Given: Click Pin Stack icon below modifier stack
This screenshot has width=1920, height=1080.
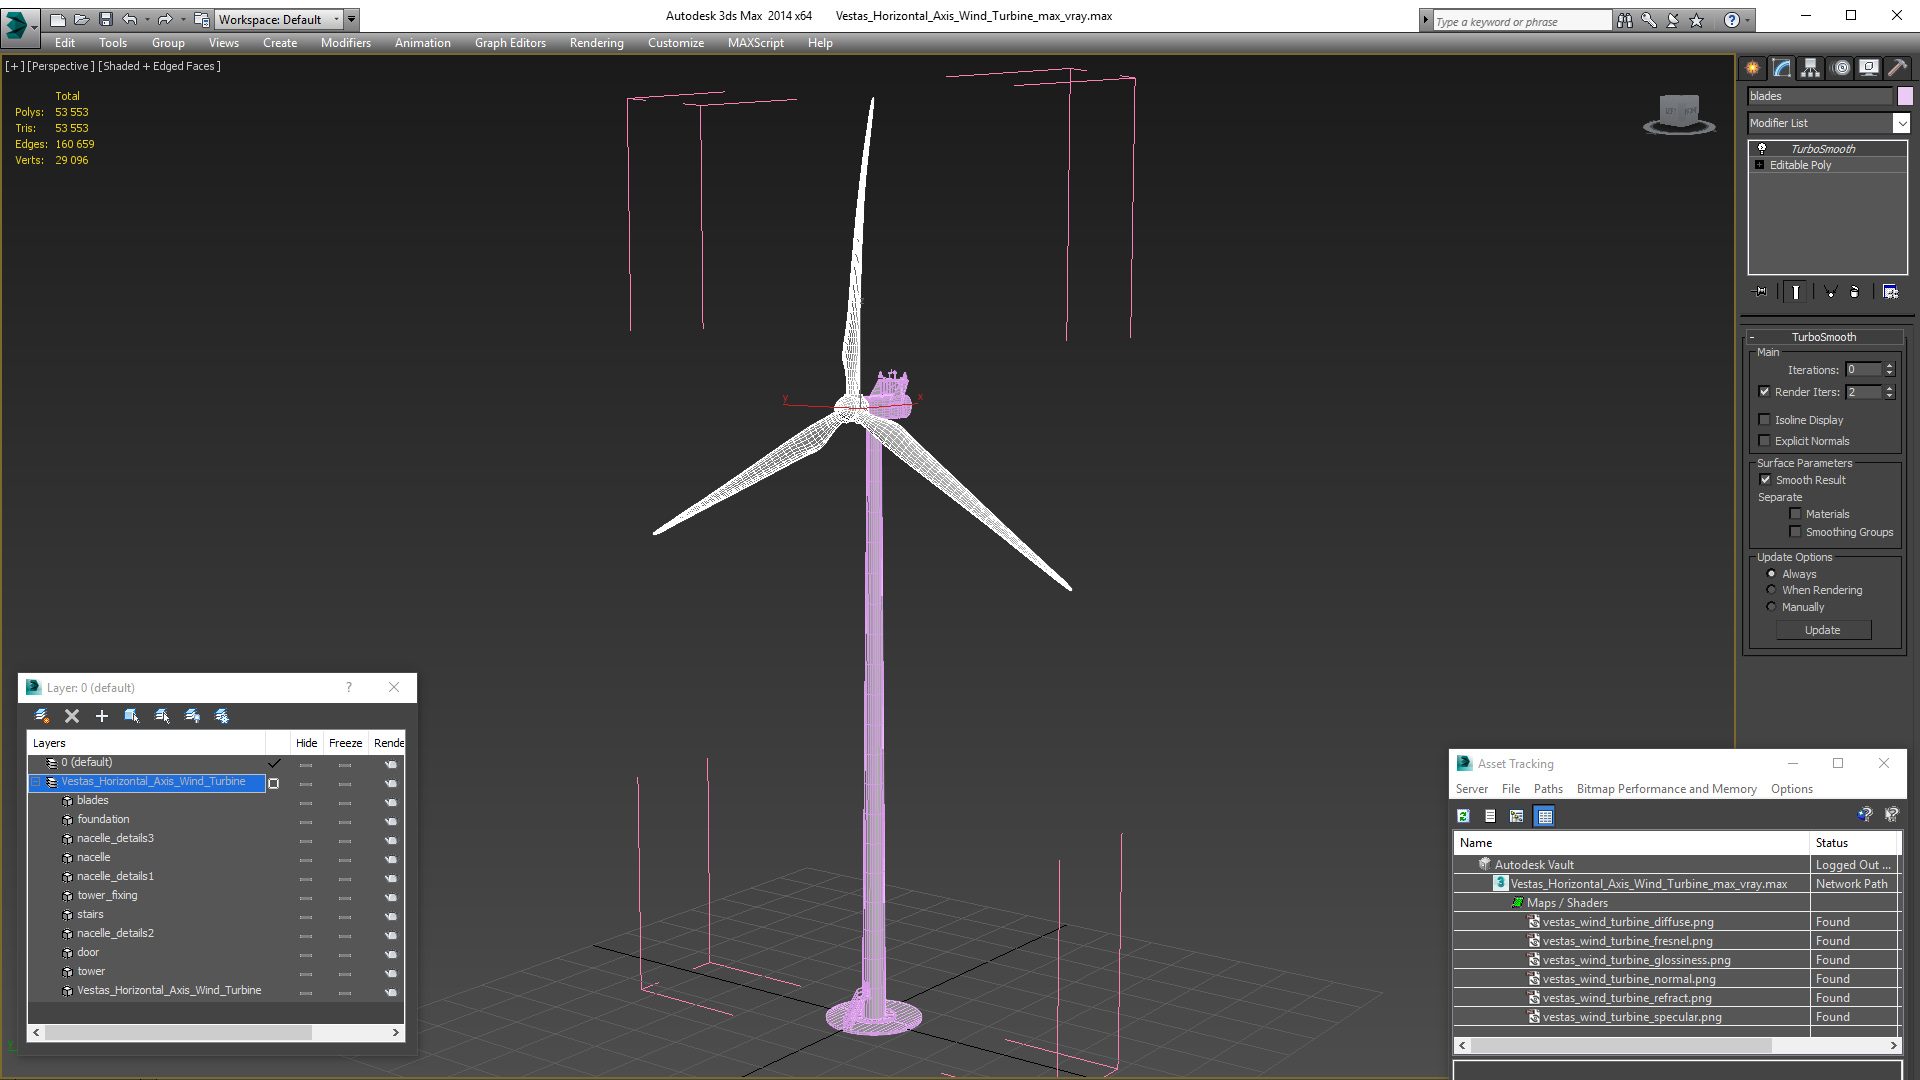Looking at the screenshot, I should coord(1761,292).
